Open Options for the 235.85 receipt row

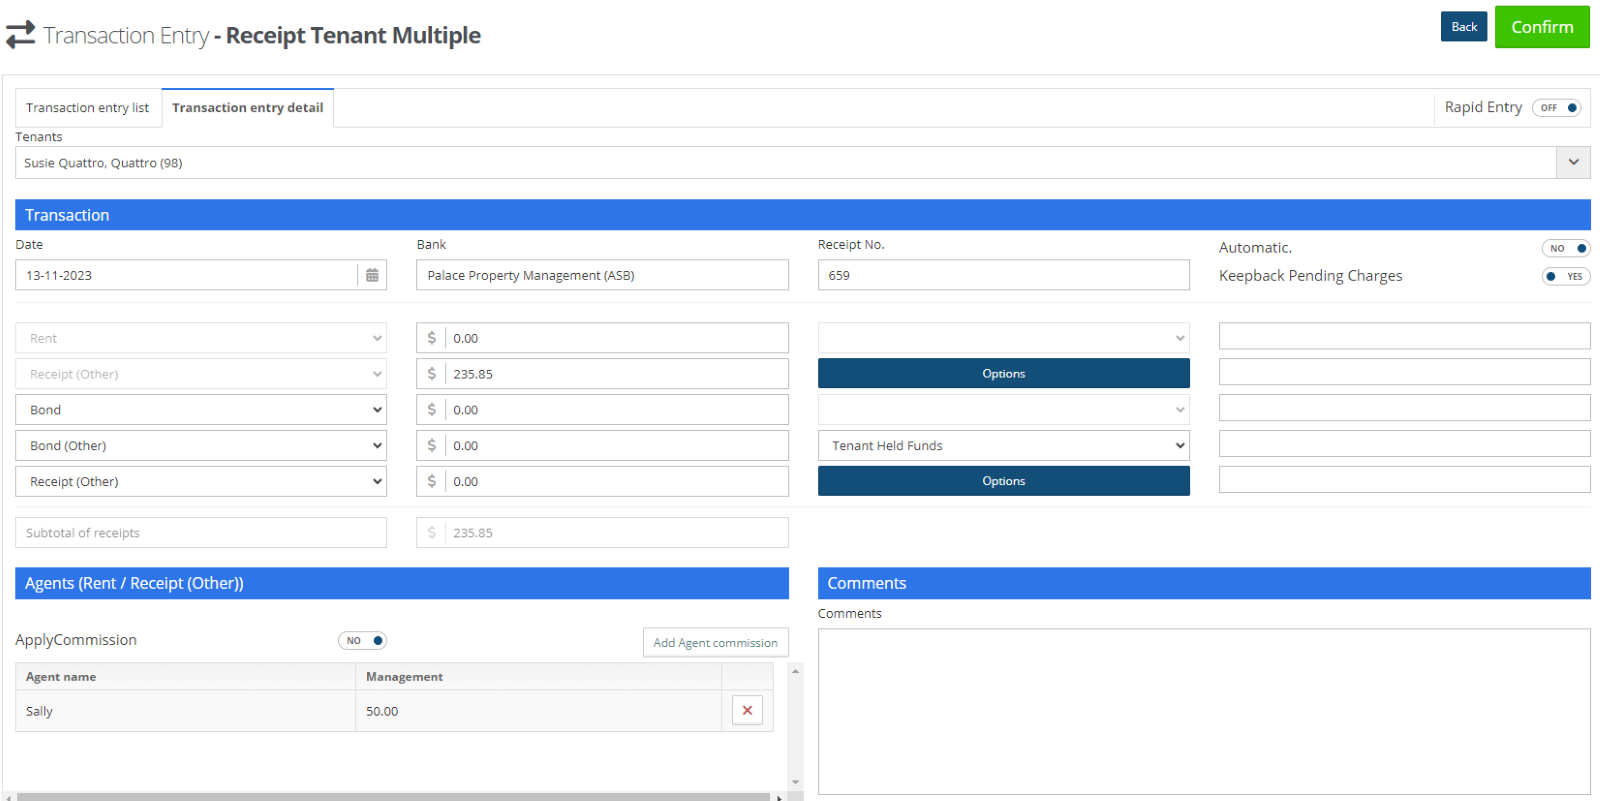point(1004,374)
